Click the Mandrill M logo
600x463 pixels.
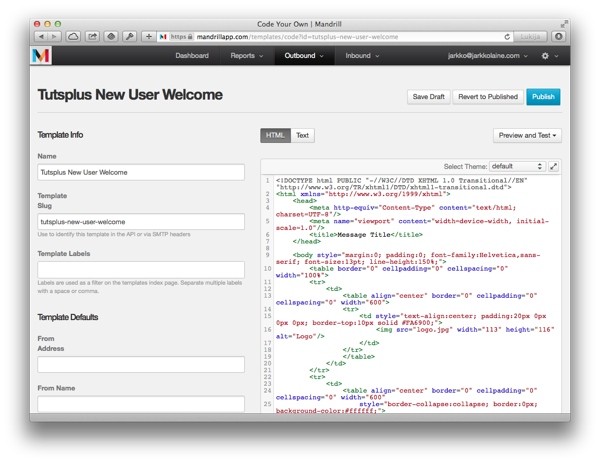pos(41,55)
